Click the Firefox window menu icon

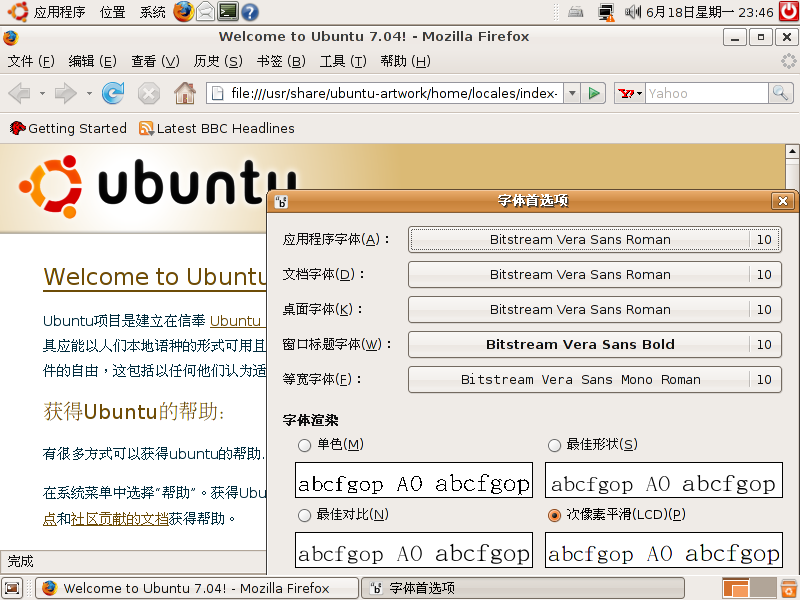click(10, 37)
